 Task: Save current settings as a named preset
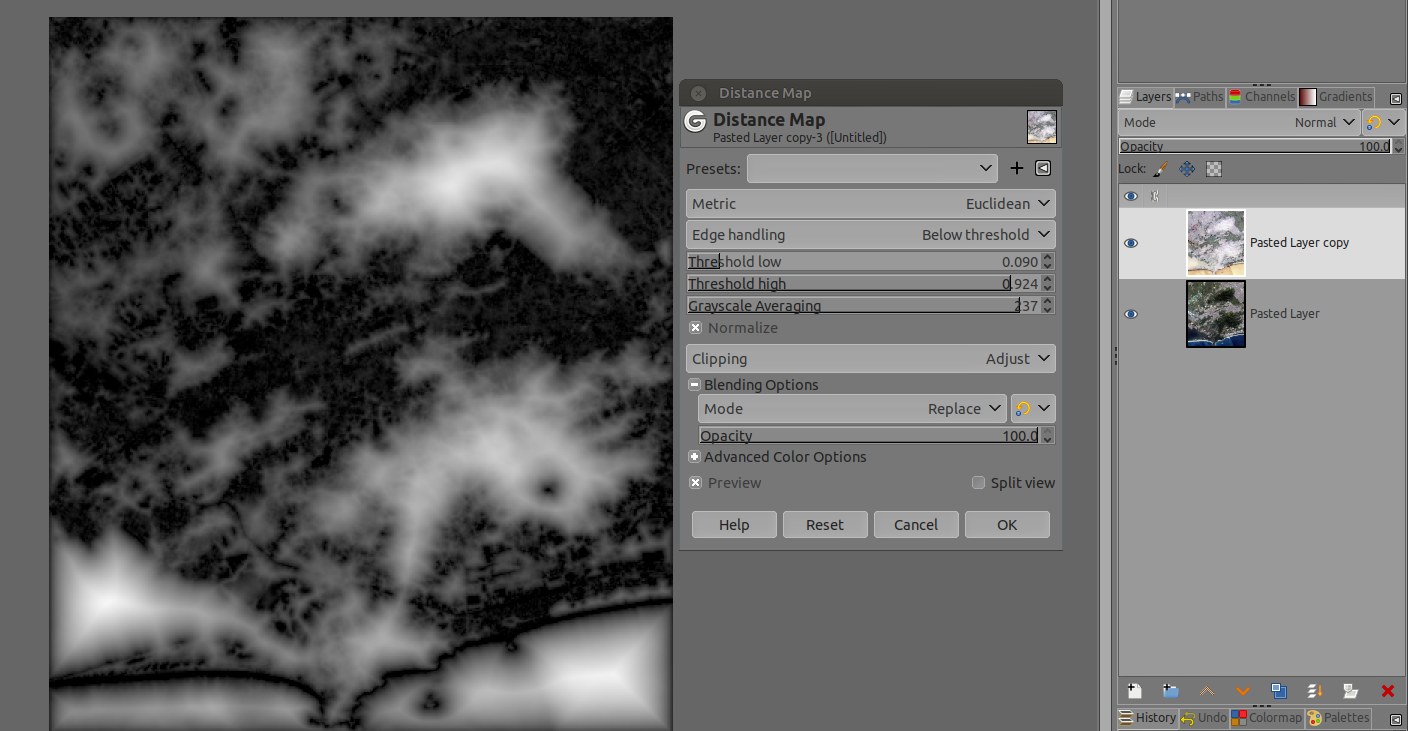point(1017,168)
